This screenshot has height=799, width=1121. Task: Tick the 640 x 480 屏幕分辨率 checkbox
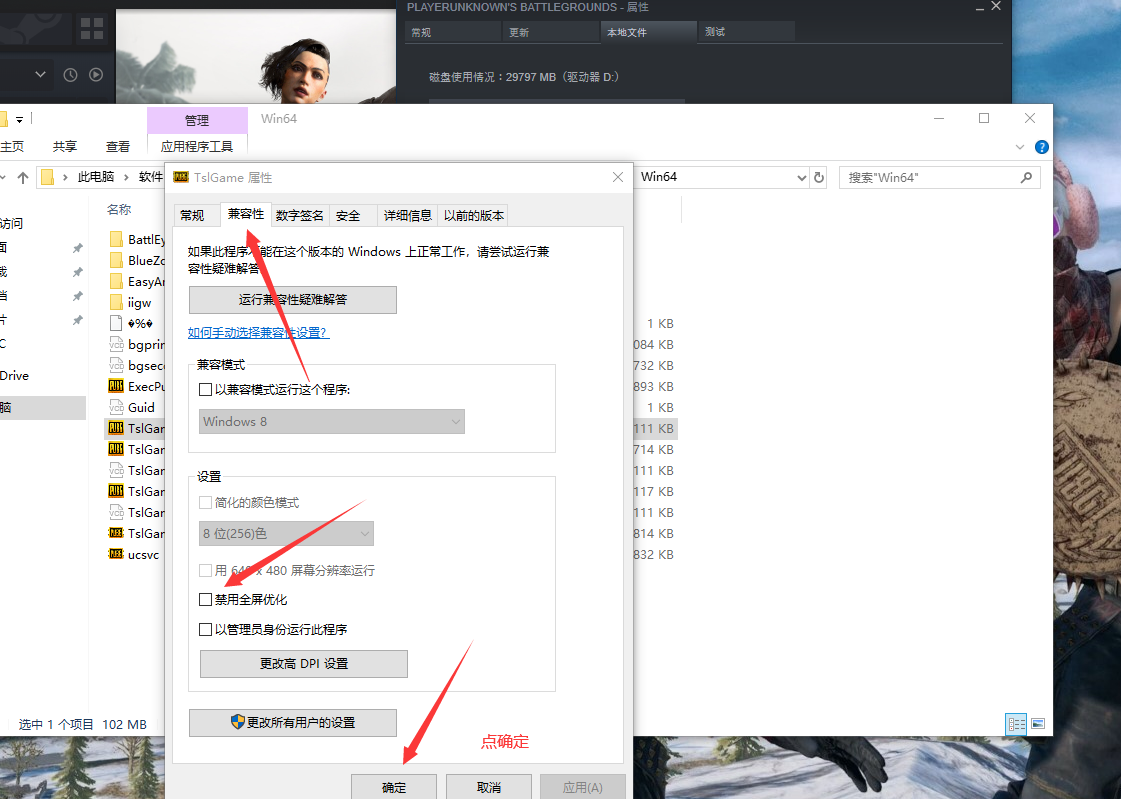coord(205,570)
